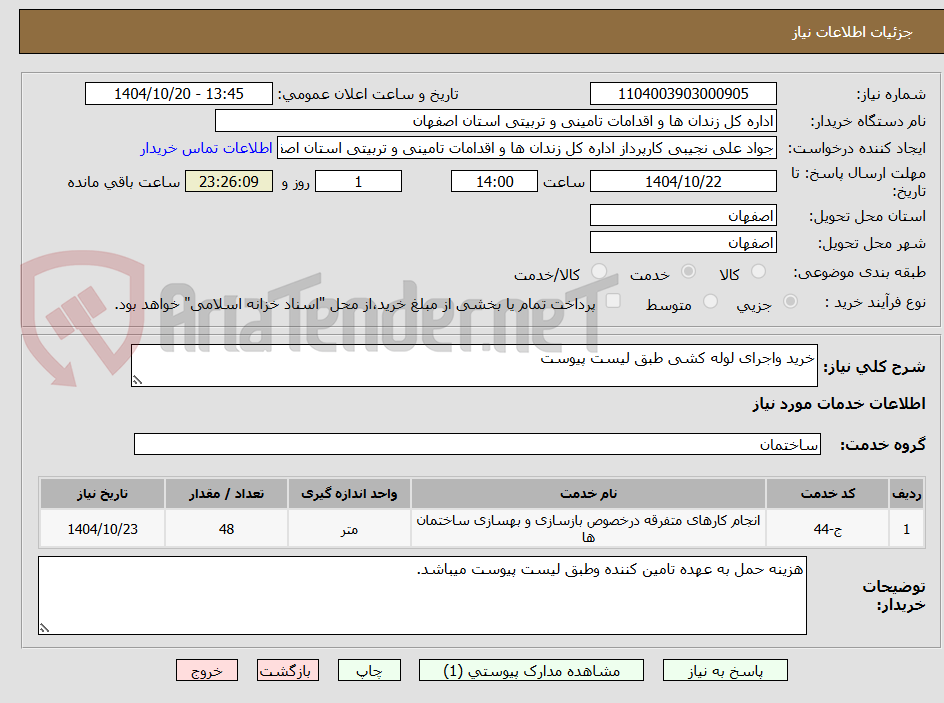The width and height of the screenshot is (944, 703).
Task: Click the quantity cell 48
Action: coord(226,528)
